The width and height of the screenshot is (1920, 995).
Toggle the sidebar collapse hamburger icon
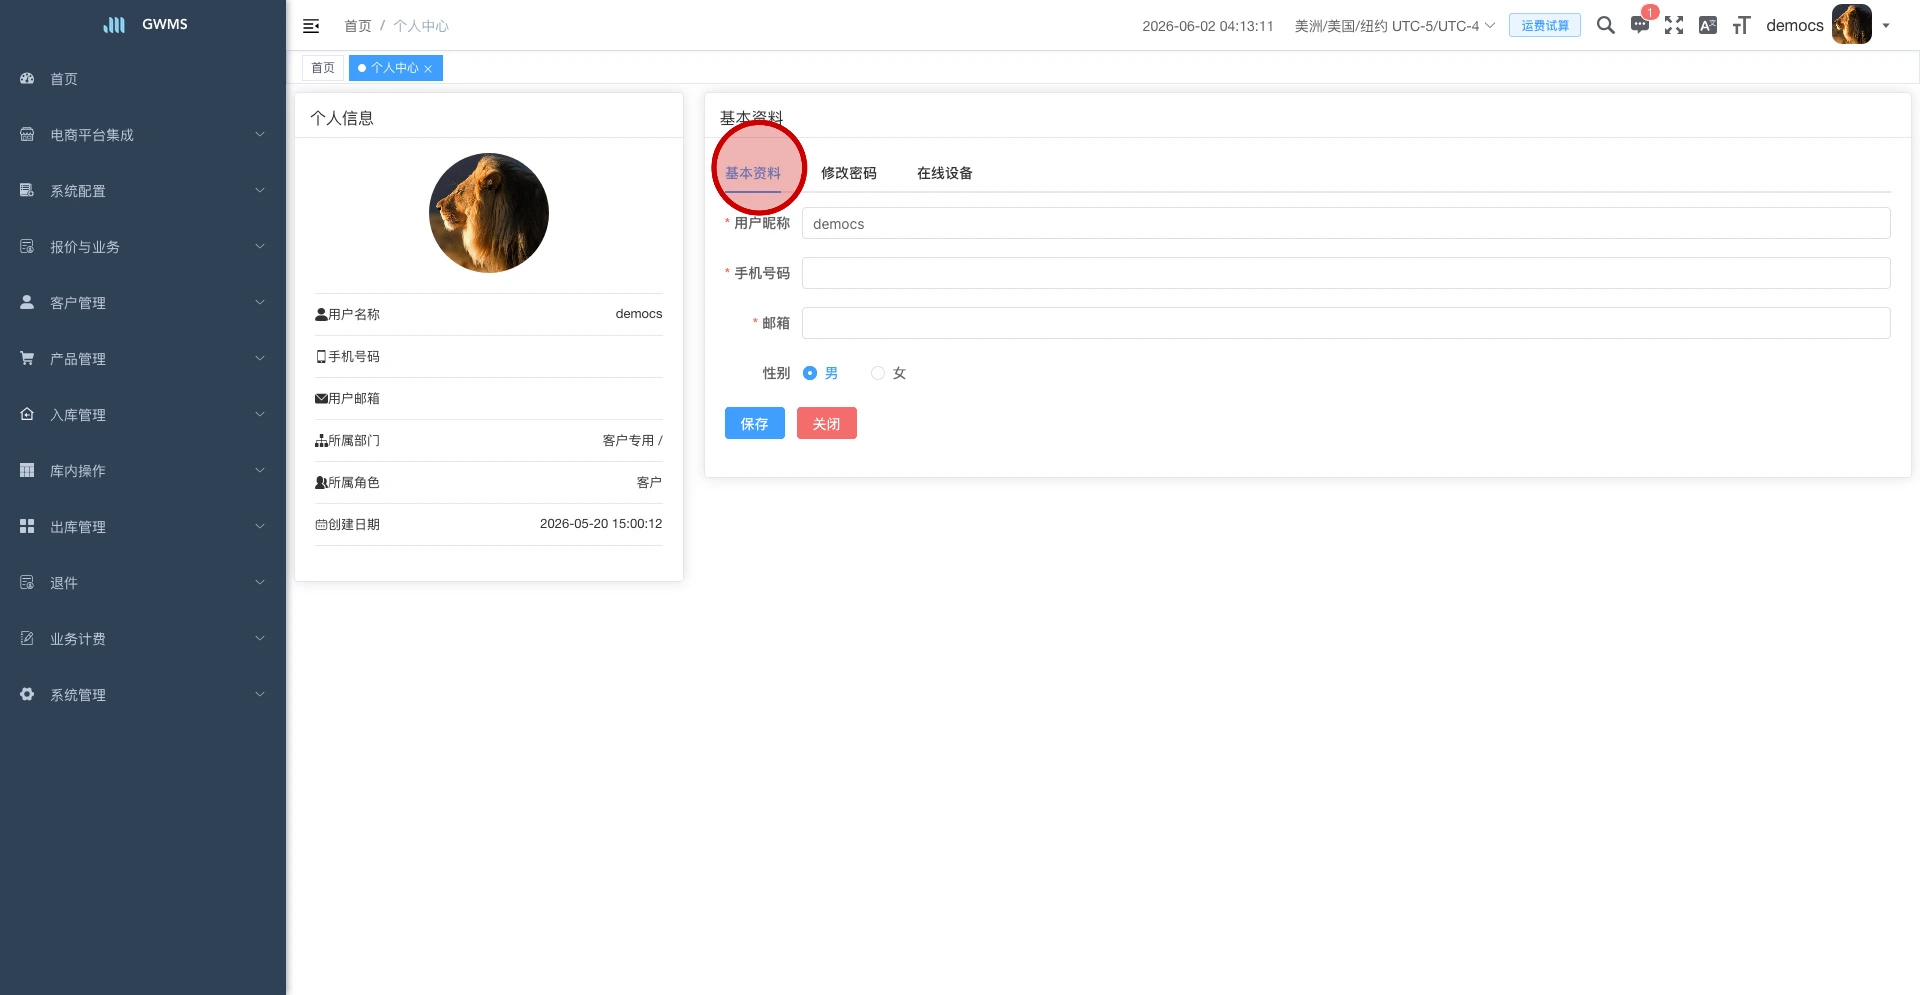[x=311, y=26]
